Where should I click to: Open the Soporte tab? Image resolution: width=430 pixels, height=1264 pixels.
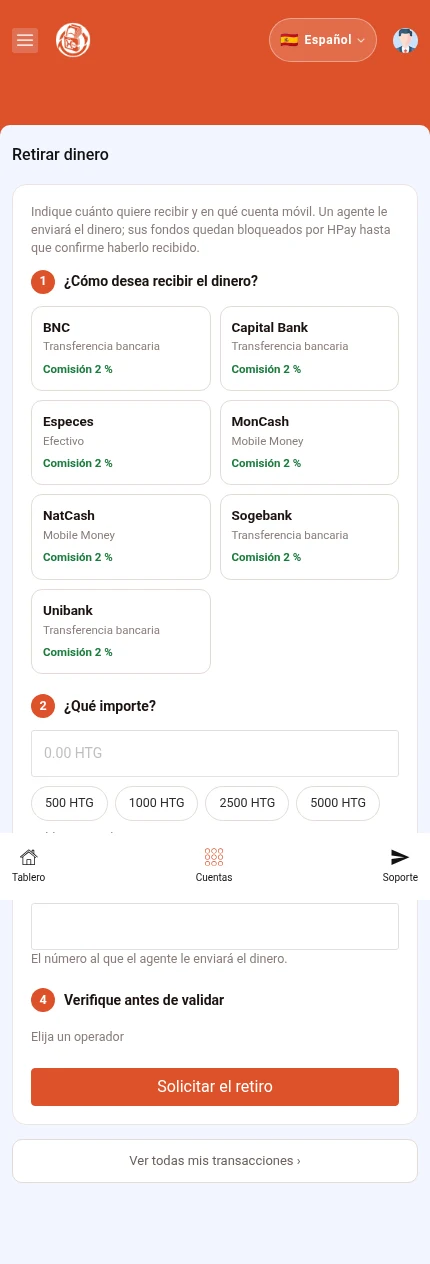(400, 866)
